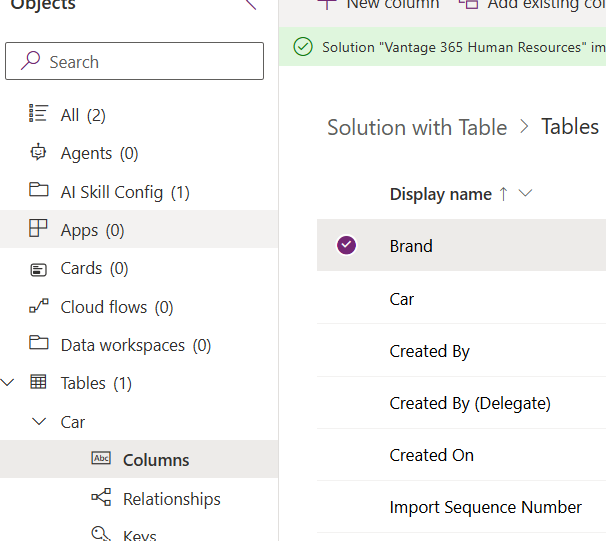
Task: Open Keys under Car table
Action: (139, 535)
